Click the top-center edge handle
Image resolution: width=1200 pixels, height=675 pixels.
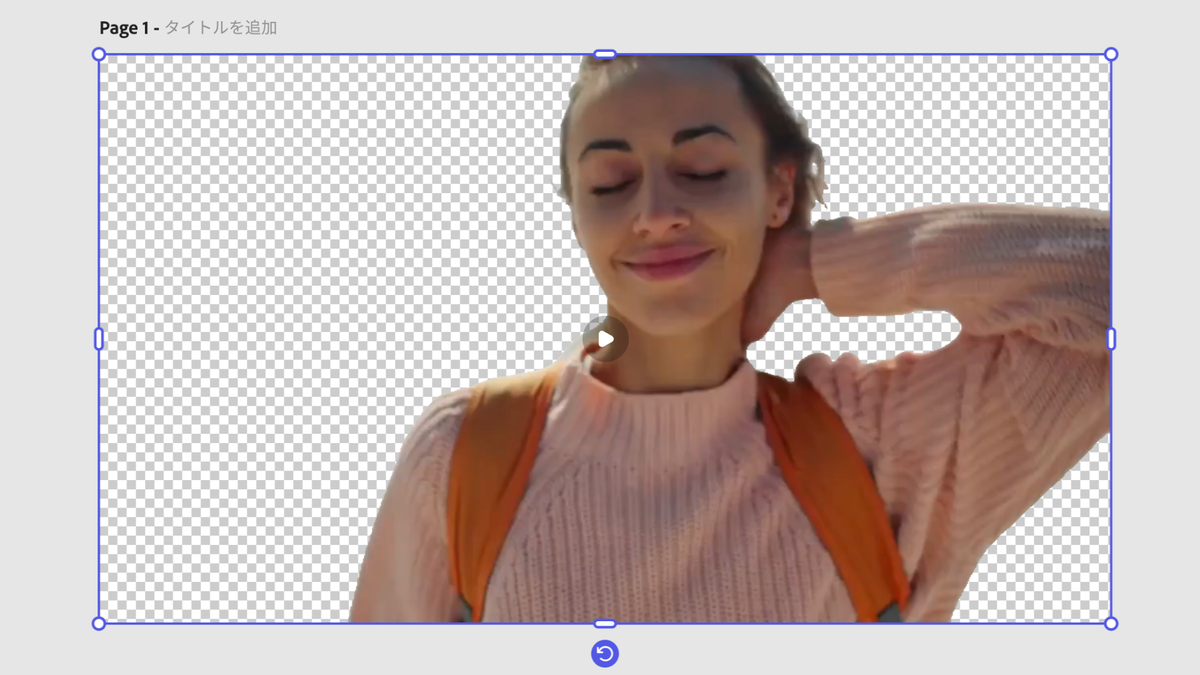tap(605, 54)
